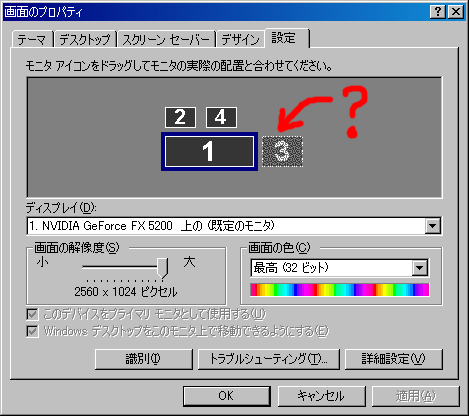Viewport: 469px width, 416px height.
Task: Click the title bar help question button
Action: [438, 12]
